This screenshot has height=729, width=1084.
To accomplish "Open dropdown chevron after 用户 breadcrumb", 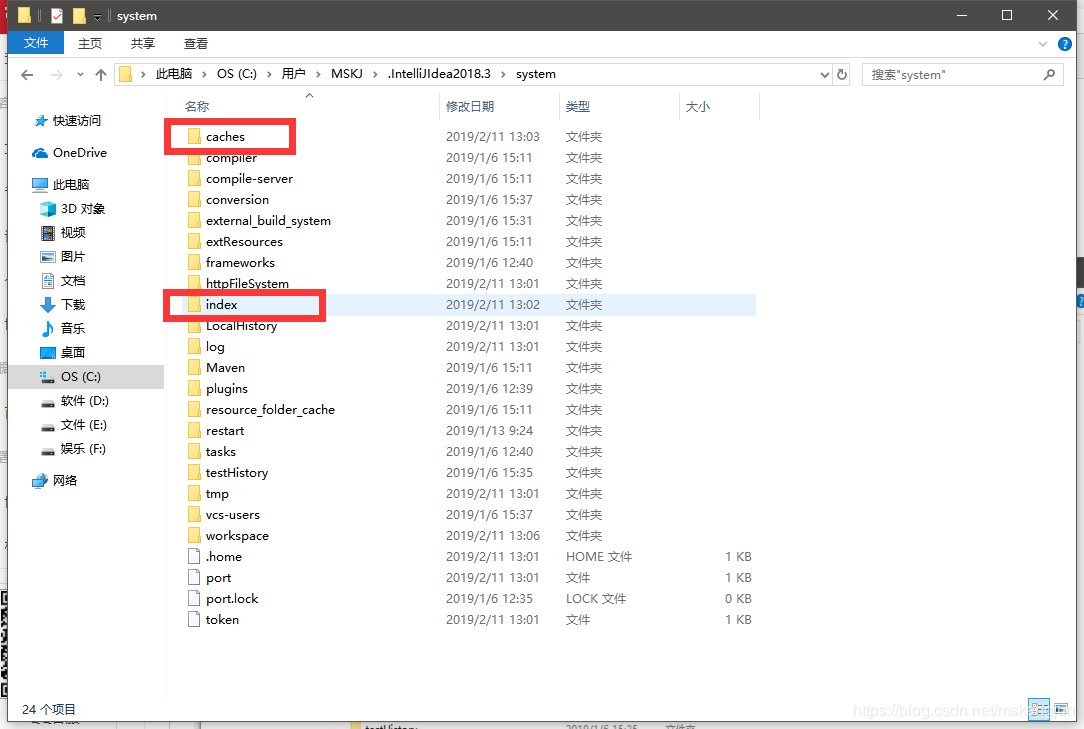I will coord(319,74).
